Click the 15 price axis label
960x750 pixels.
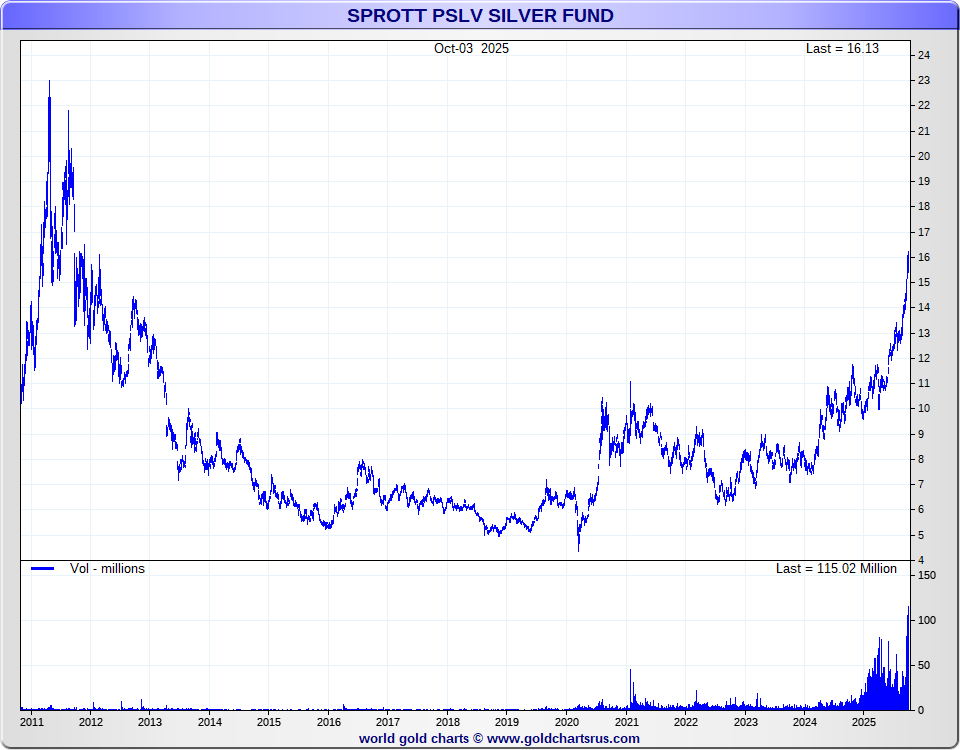(x=924, y=282)
